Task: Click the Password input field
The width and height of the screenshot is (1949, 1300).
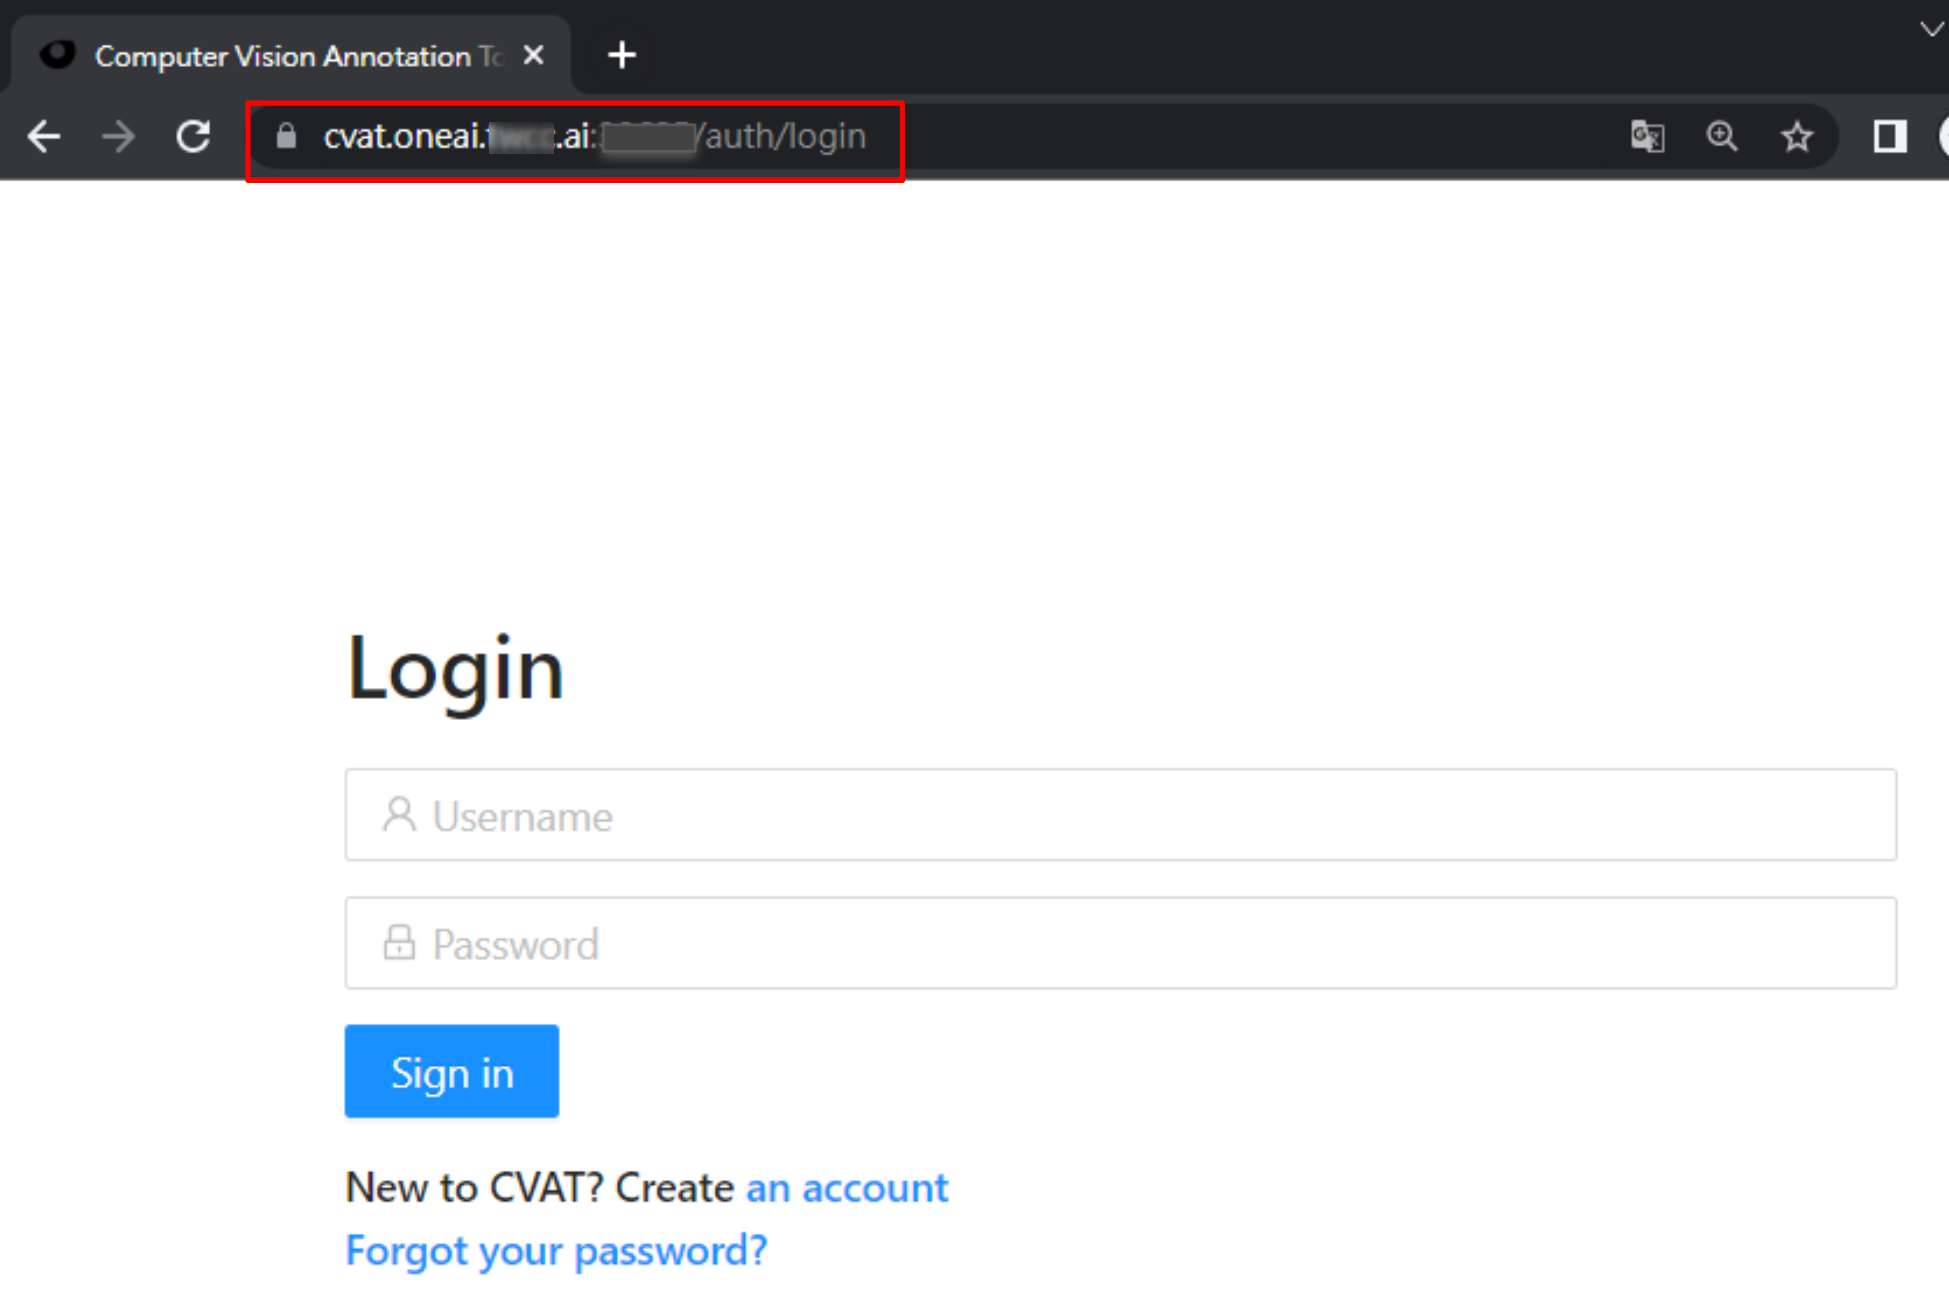Action: tap(1120, 943)
